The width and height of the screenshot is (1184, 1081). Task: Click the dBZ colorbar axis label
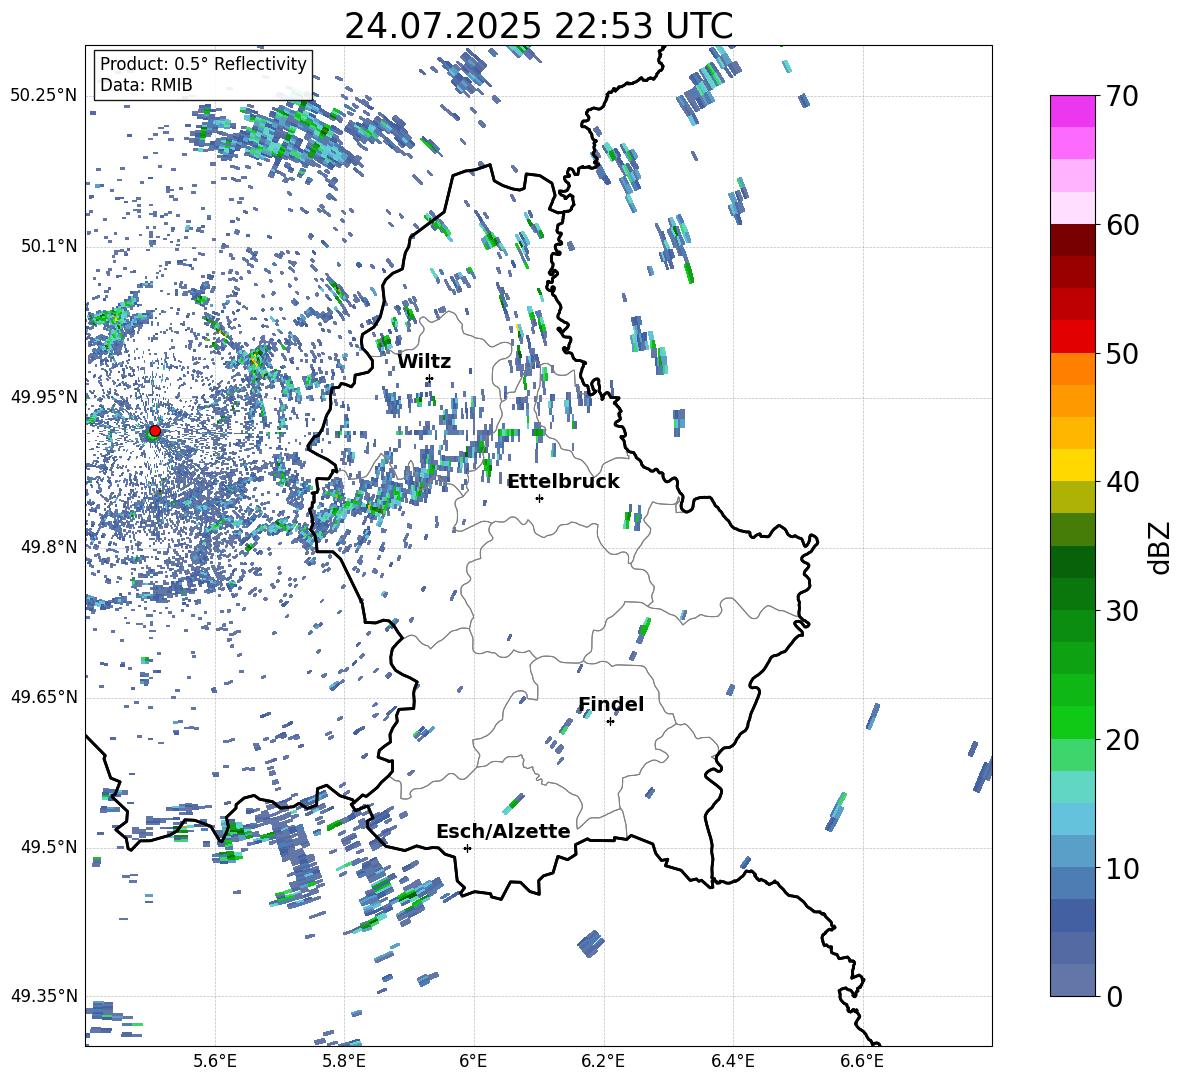(x=1161, y=547)
